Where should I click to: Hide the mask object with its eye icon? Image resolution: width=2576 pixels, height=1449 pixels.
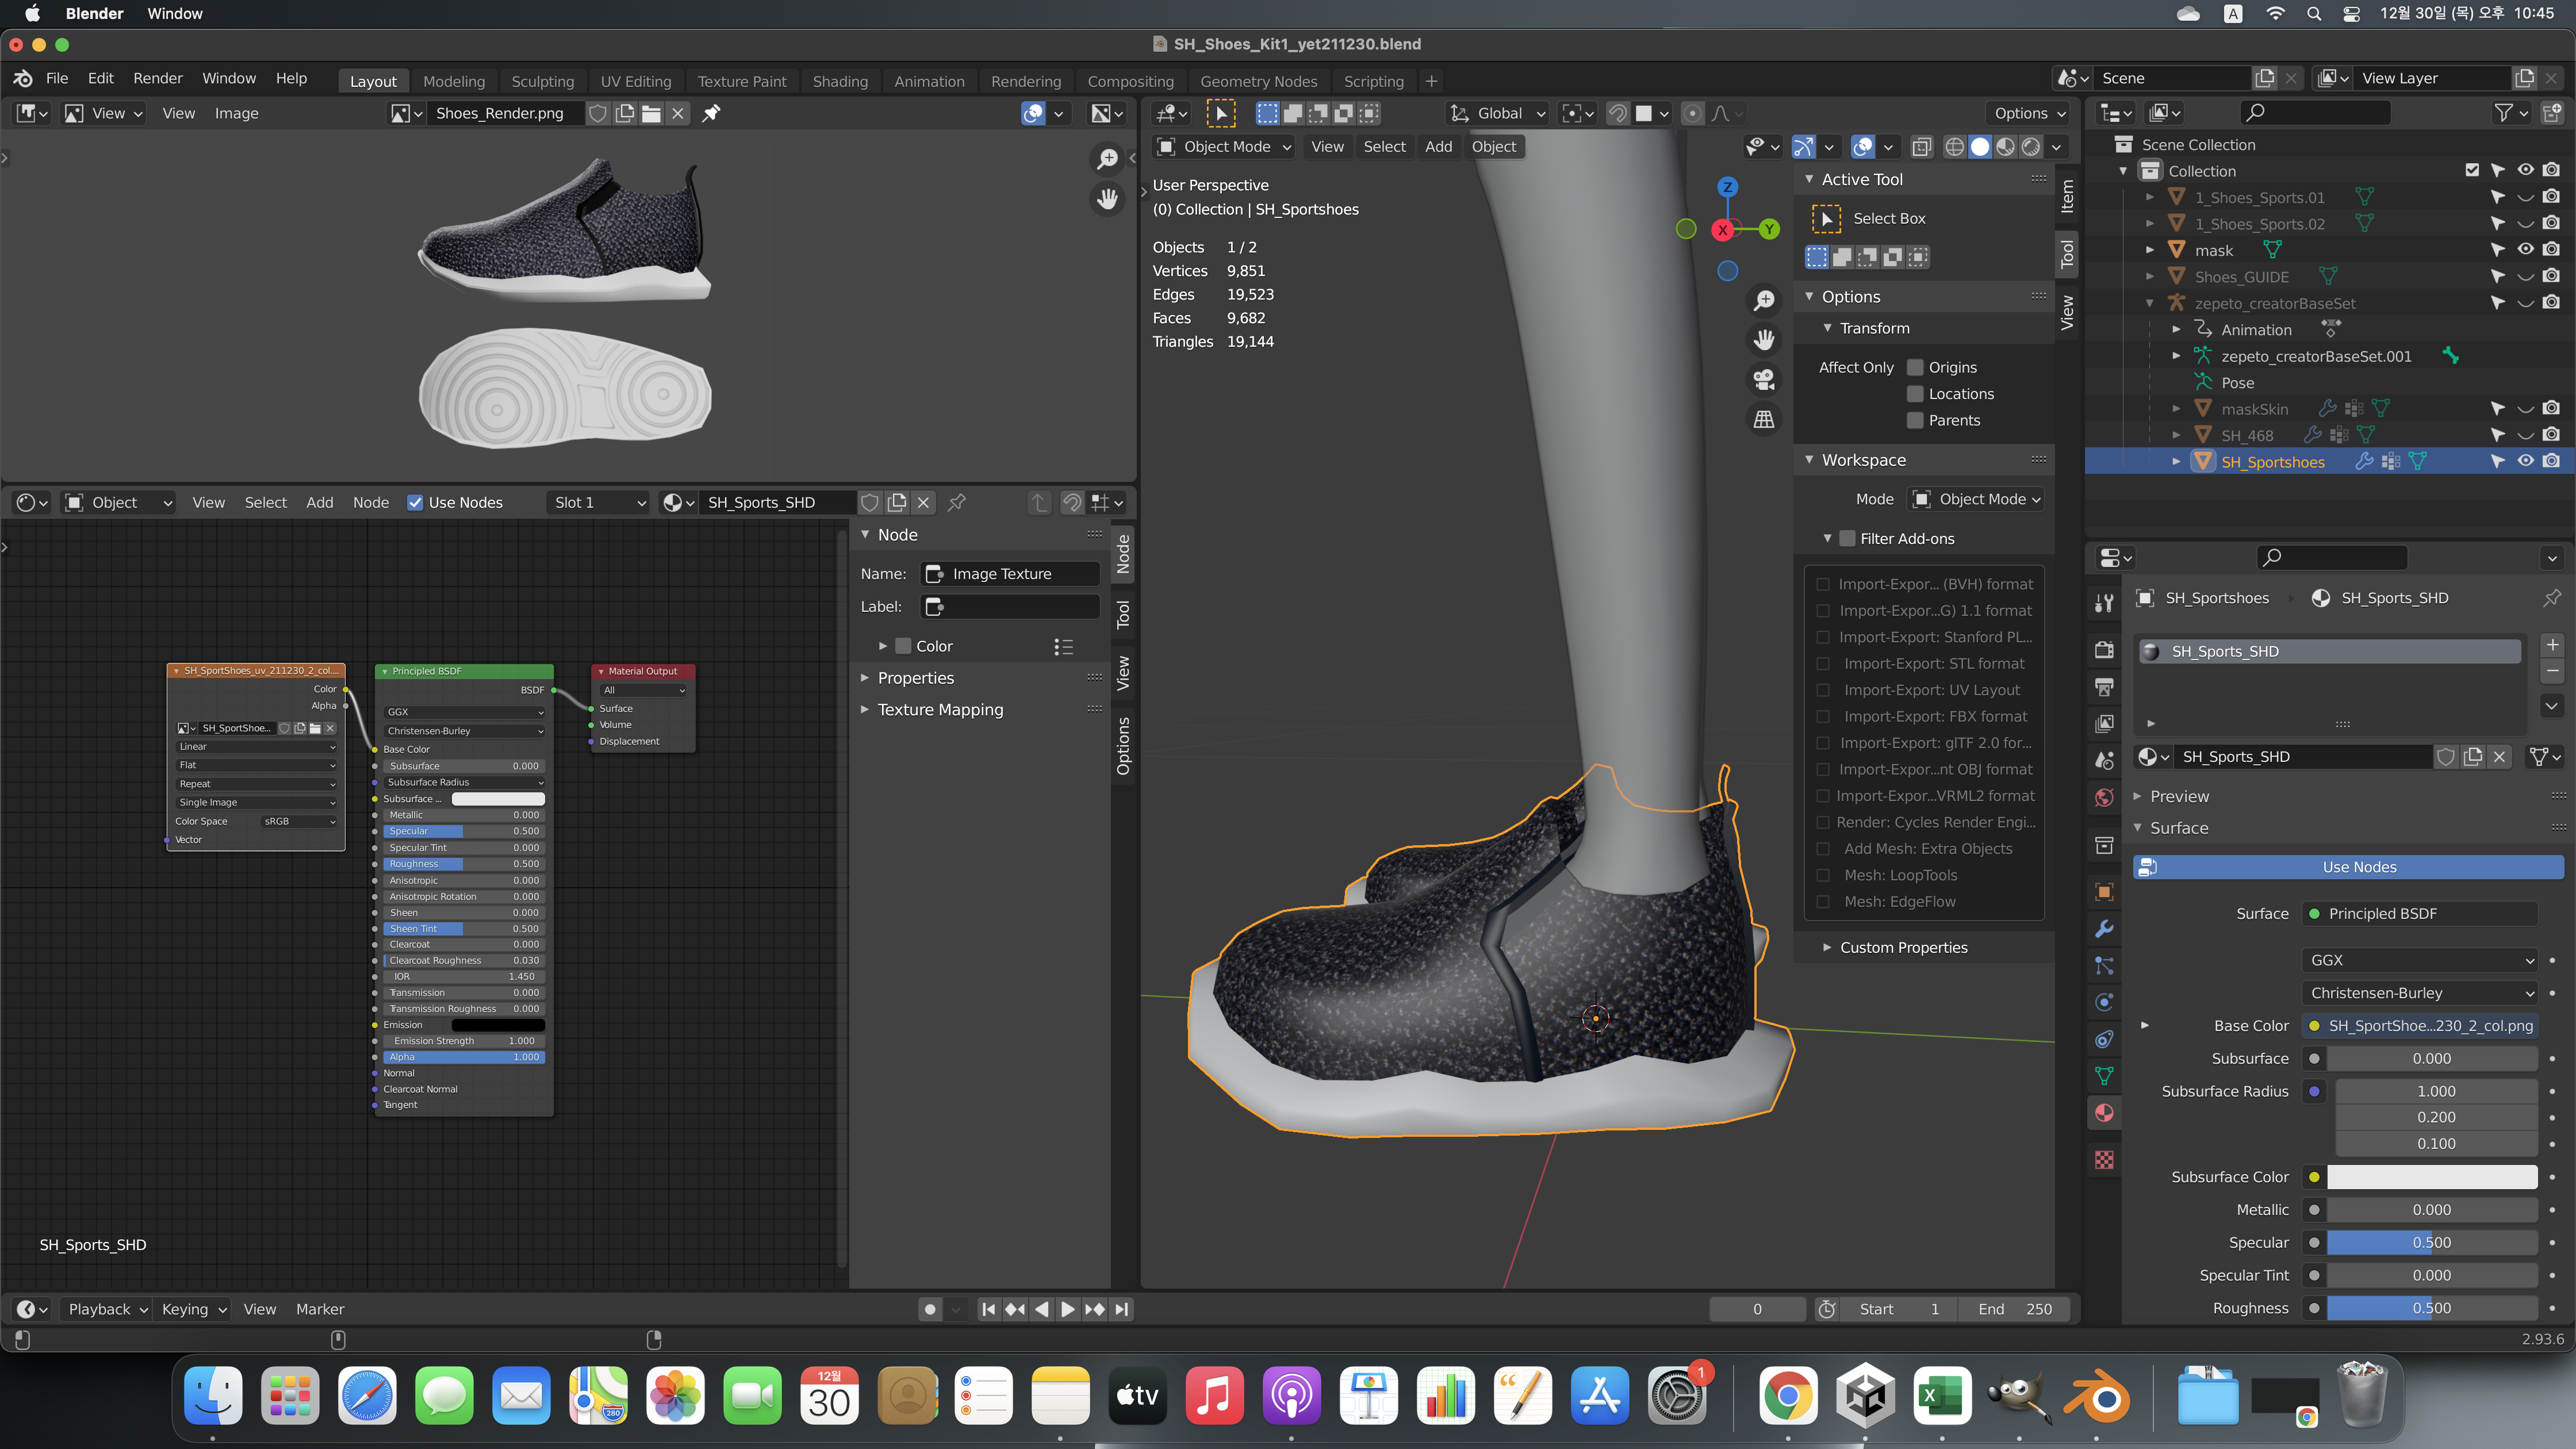click(2525, 250)
